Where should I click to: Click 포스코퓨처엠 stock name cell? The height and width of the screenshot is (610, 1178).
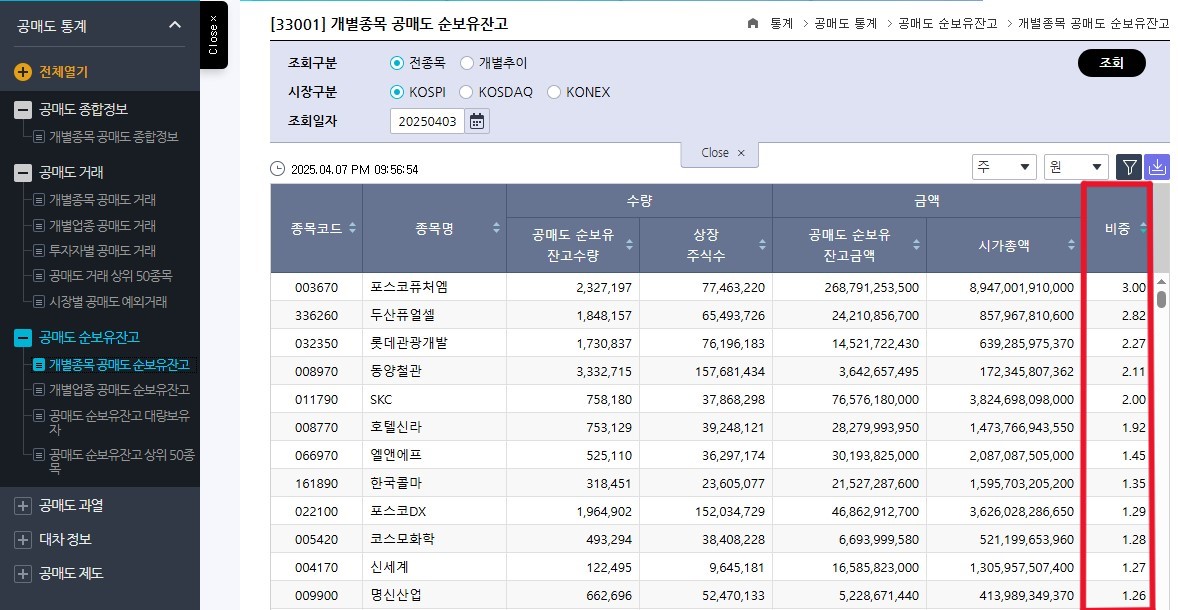point(434,287)
